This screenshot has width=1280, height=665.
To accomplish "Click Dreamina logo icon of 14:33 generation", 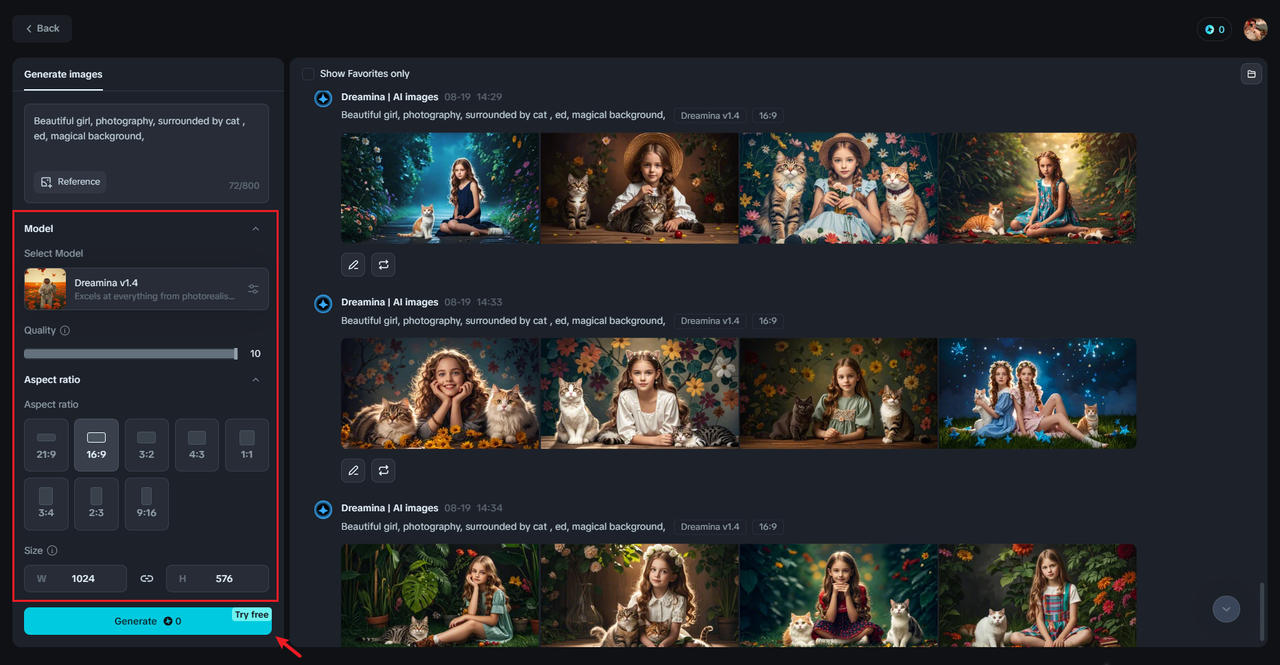I will (323, 303).
